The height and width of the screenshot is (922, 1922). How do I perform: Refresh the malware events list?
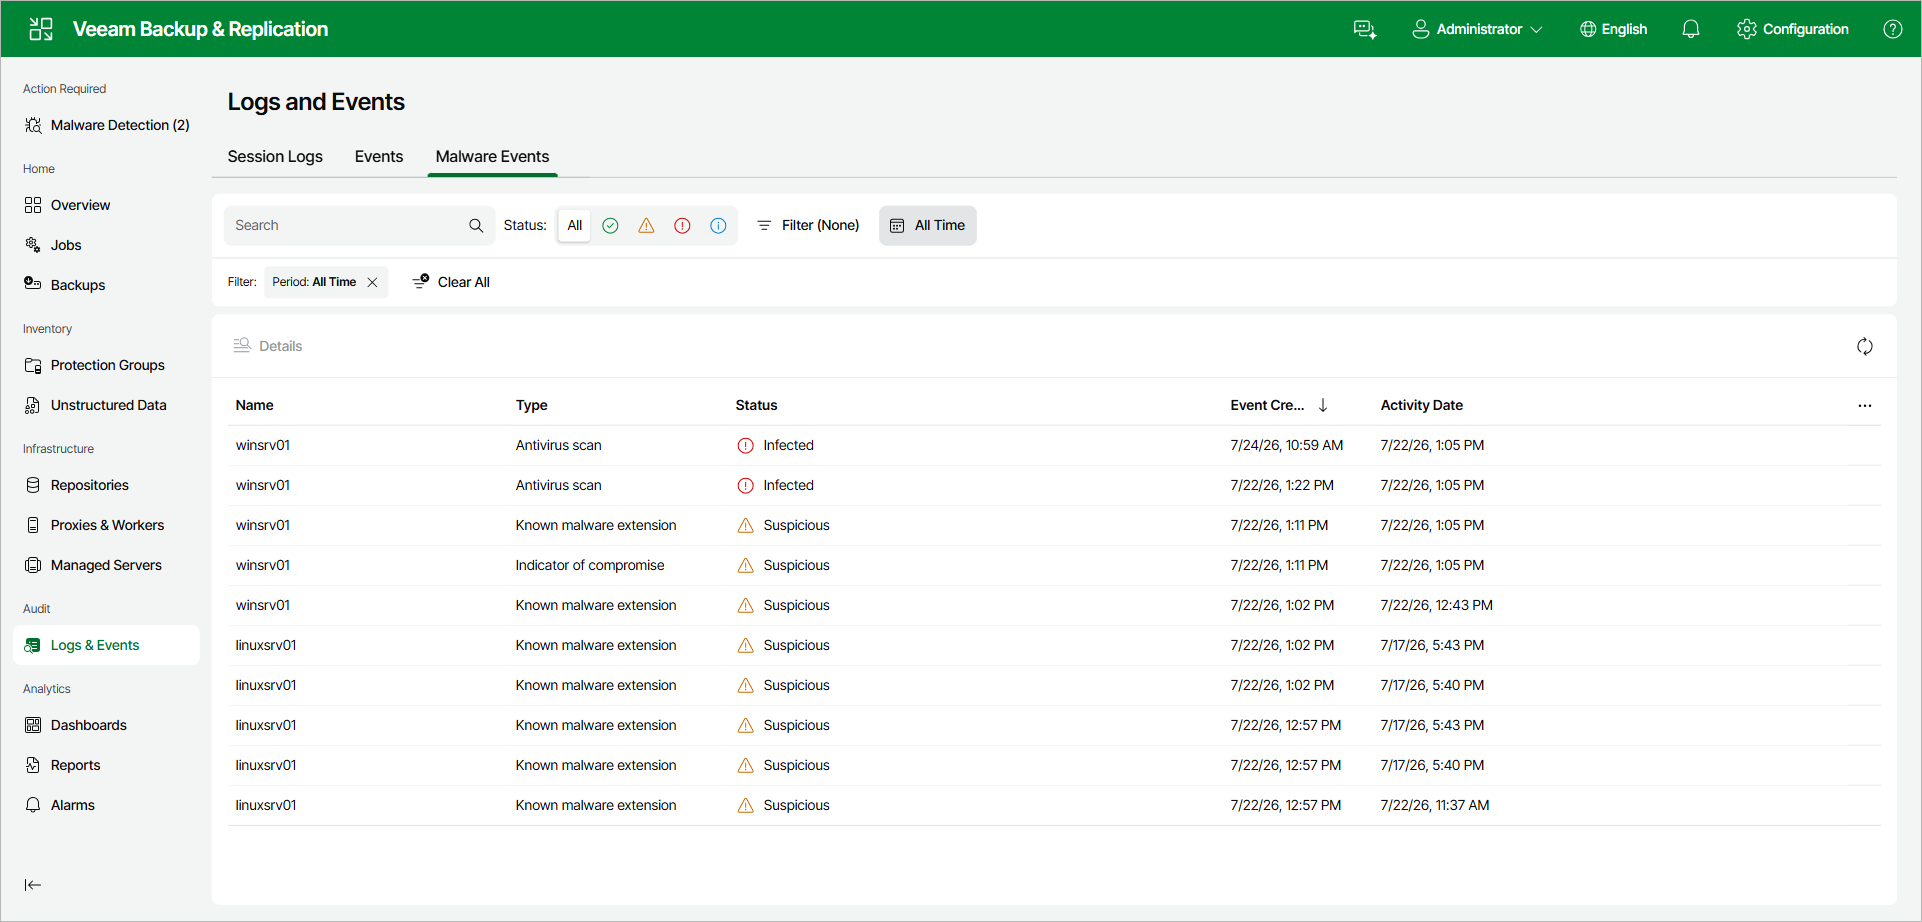[x=1865, y=346]
